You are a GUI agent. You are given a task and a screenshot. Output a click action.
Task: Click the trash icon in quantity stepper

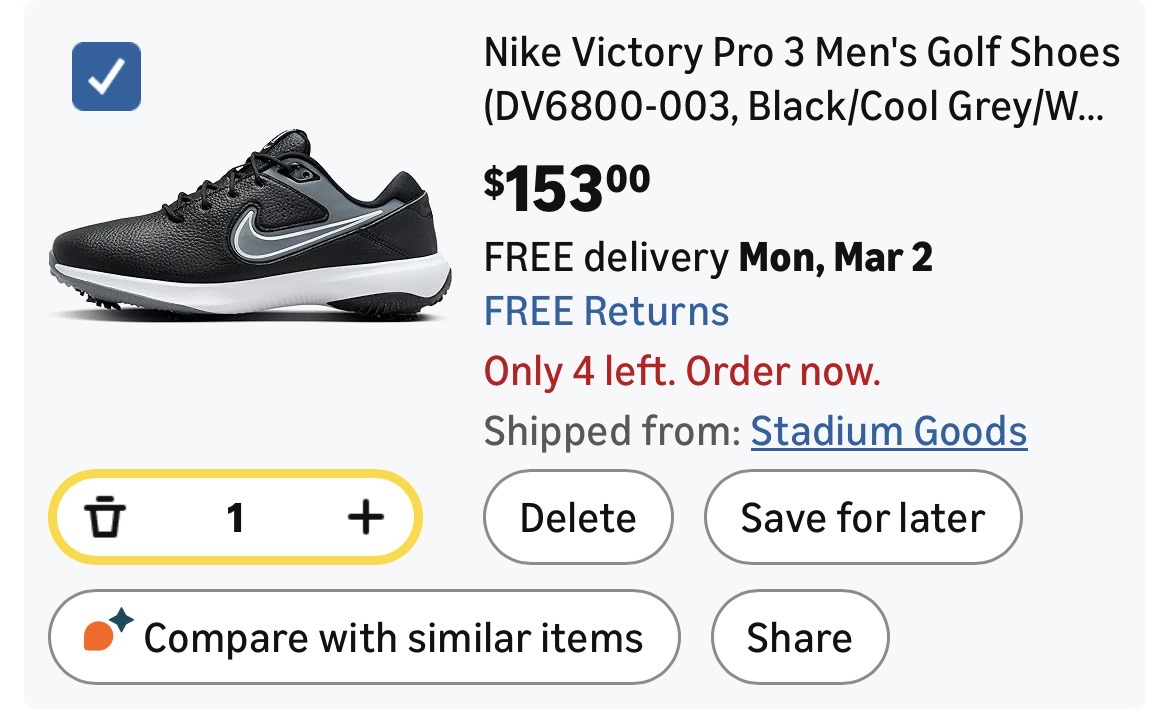click(x=104, y=518)
